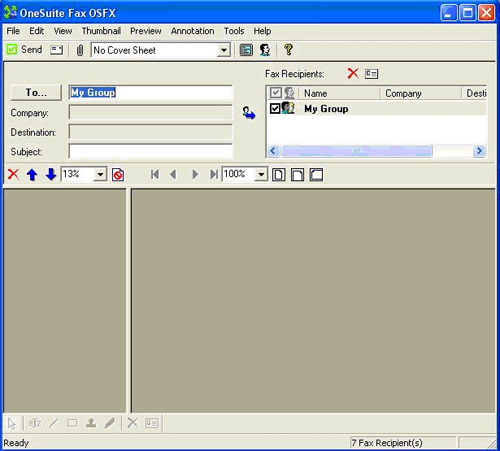Click the Destination input field
Viewport: 500px width, 451px height.
(150, 132)
